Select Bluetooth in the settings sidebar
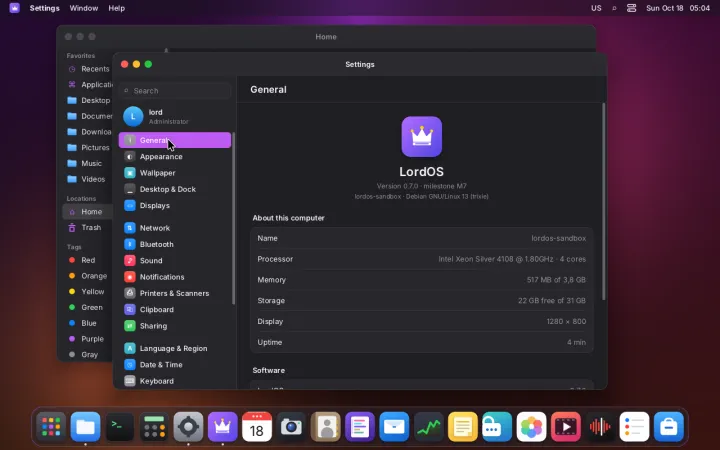The width and height of the screenshot is (720, 450). (x=174, y=244)
